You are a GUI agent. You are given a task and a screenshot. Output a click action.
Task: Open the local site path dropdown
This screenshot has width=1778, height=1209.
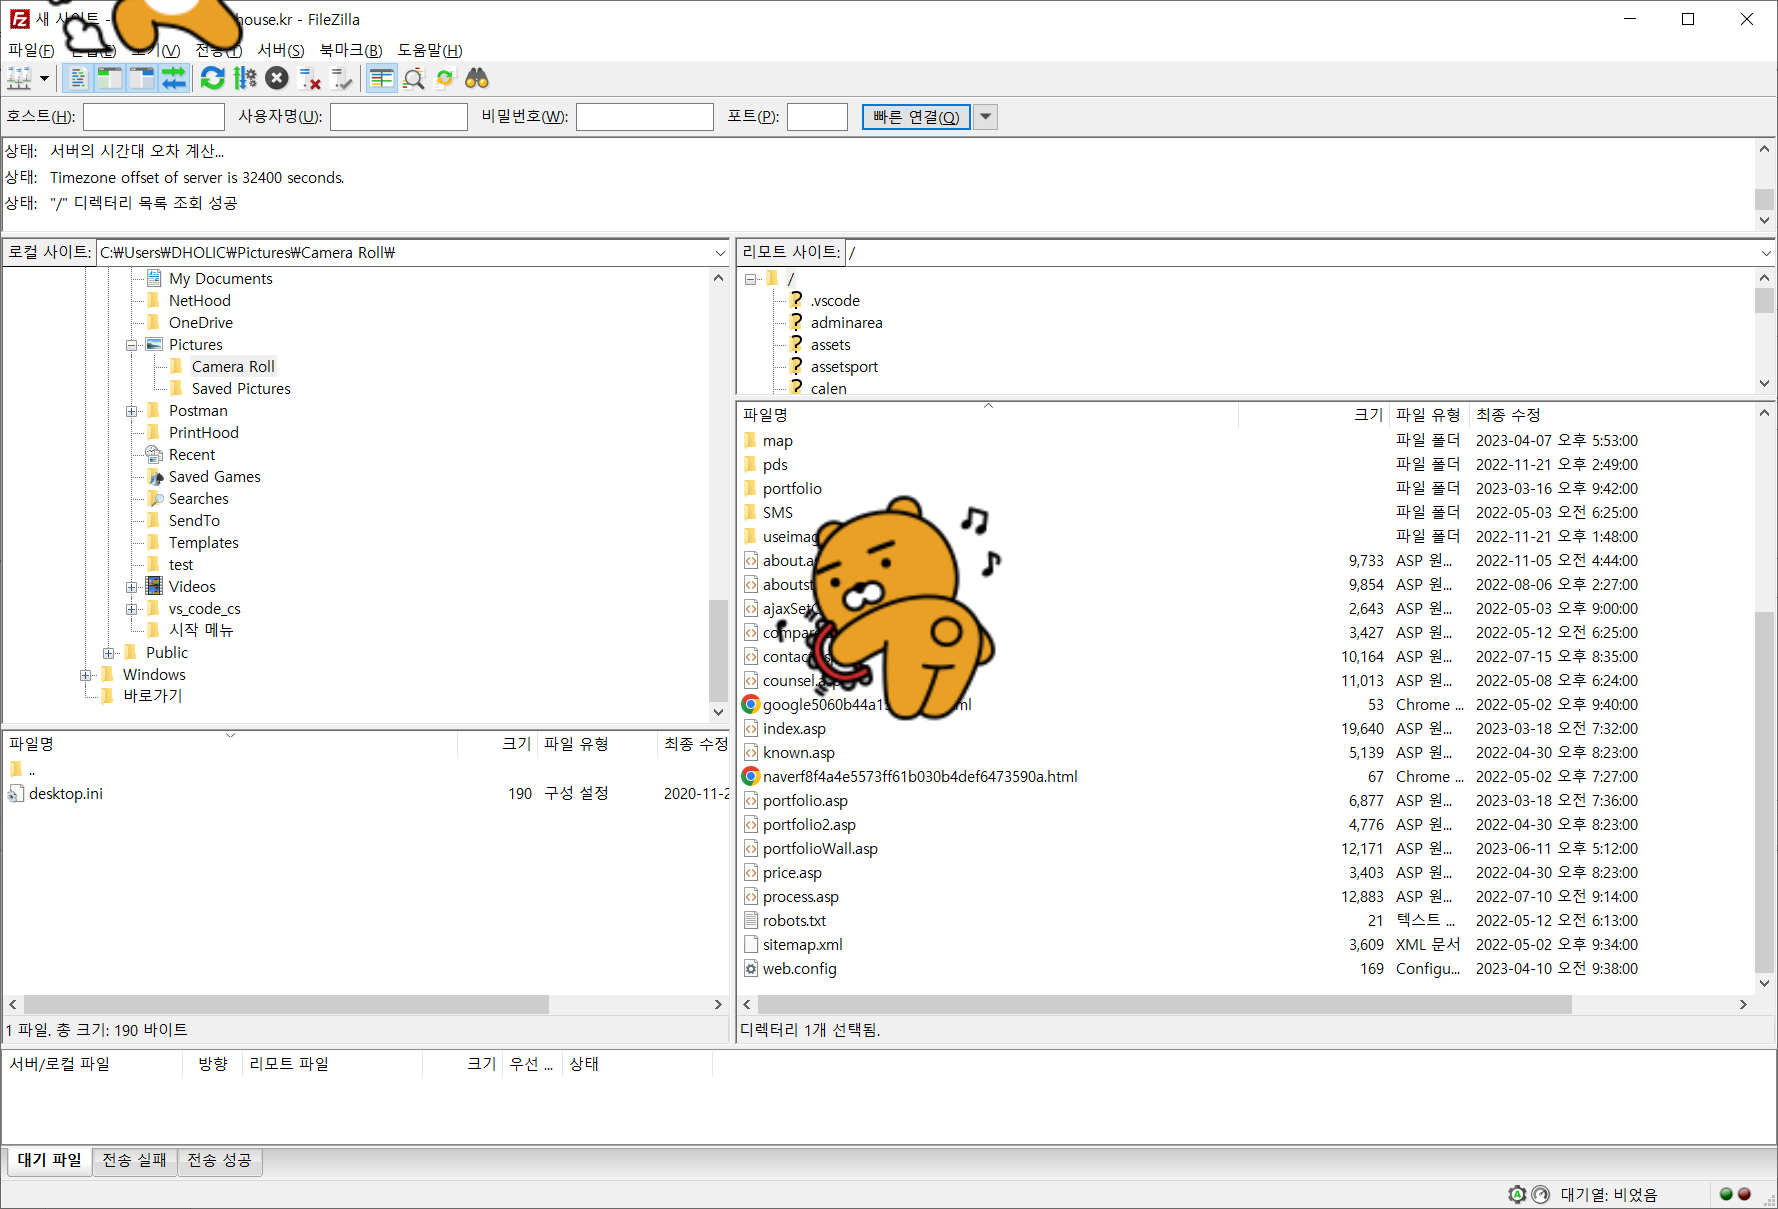[x=719, y=253]
